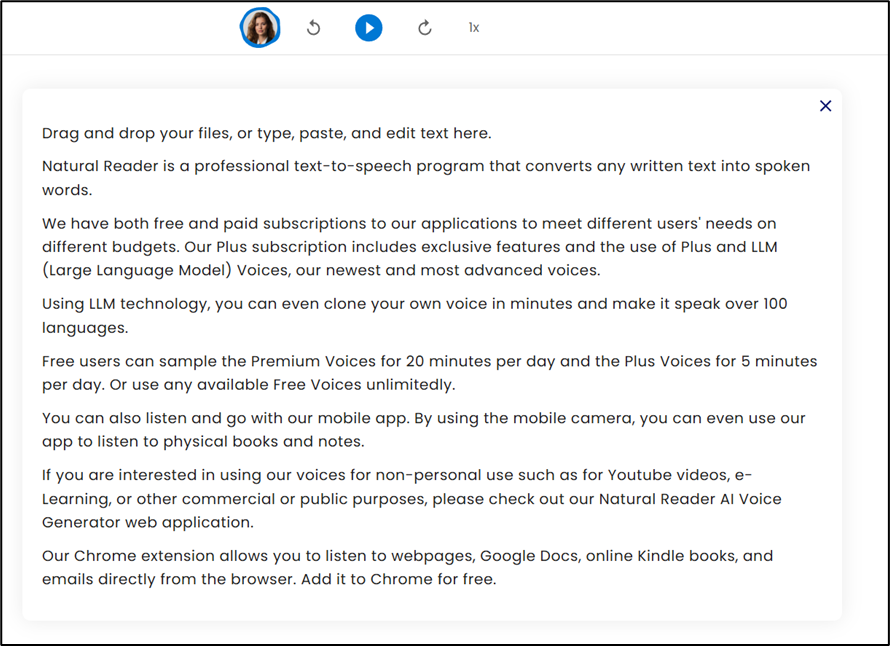Click paragraph starting 'Our Chrome extension allows'
890x646 pixels.
[408, 567]
